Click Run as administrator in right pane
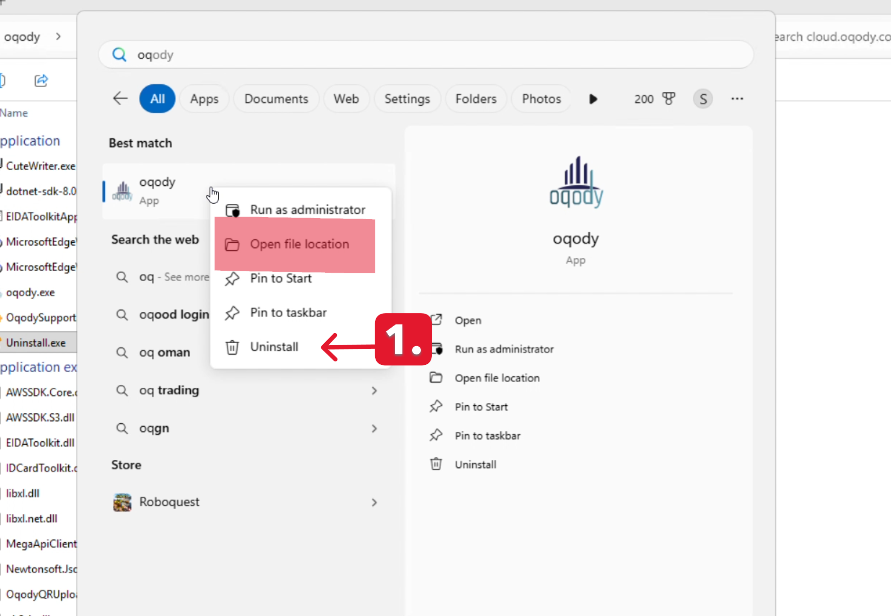 (x=503, y=349)
